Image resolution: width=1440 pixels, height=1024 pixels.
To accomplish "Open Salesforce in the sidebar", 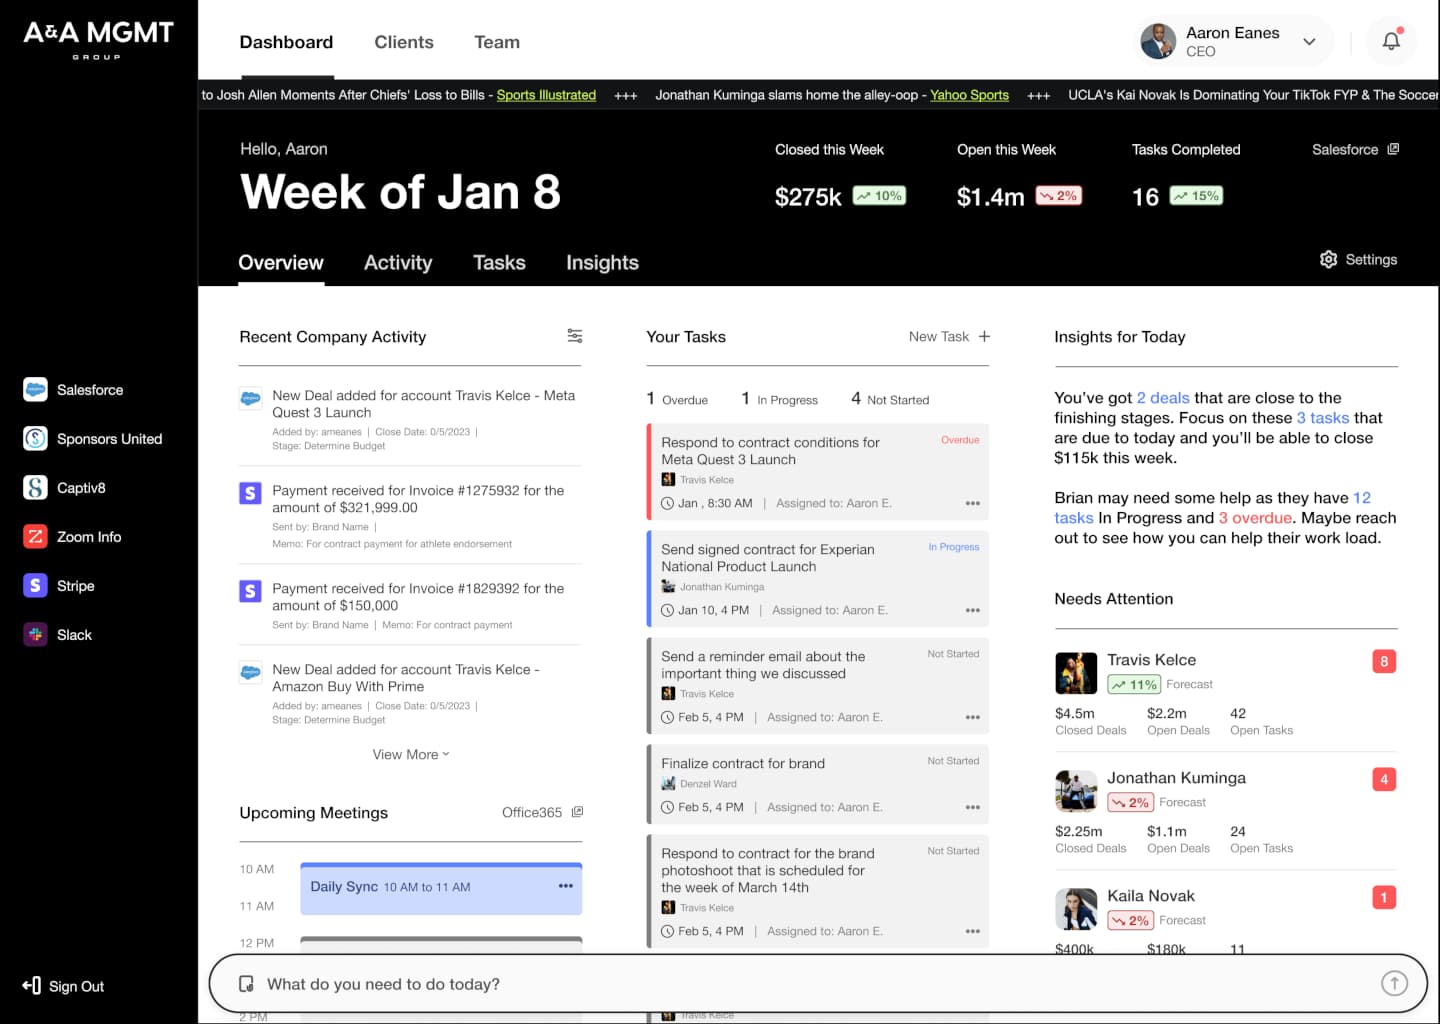I will 73,390.
